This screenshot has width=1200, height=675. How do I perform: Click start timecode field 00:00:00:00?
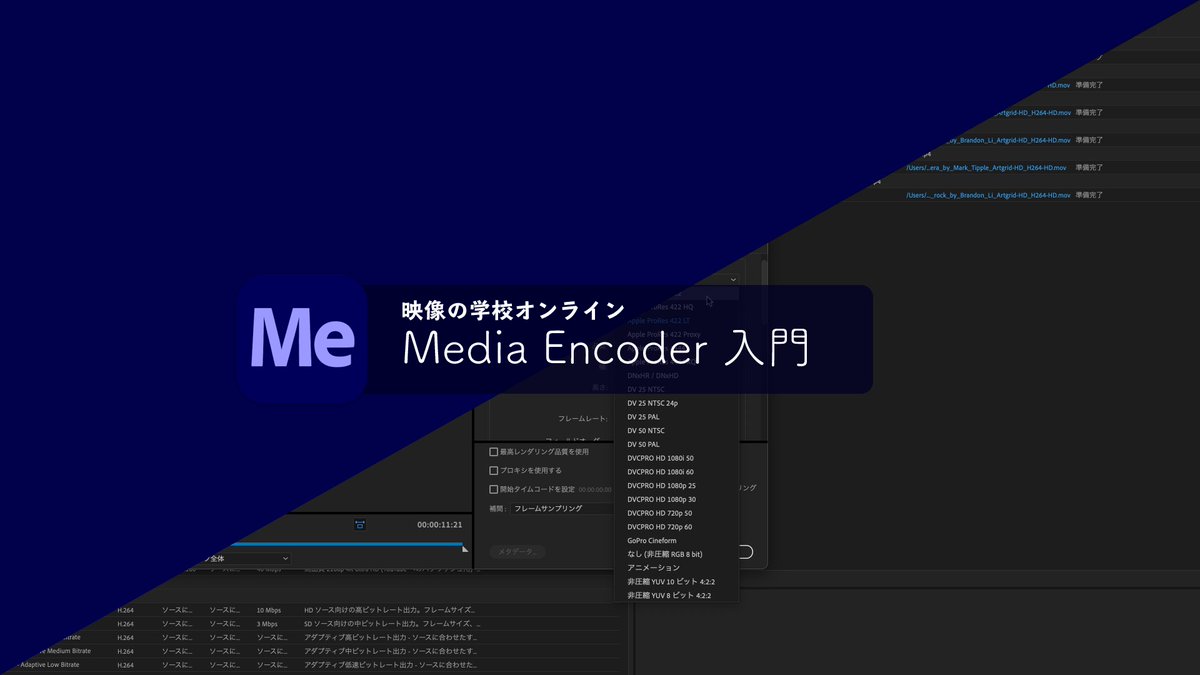click(x=595, y=490)
